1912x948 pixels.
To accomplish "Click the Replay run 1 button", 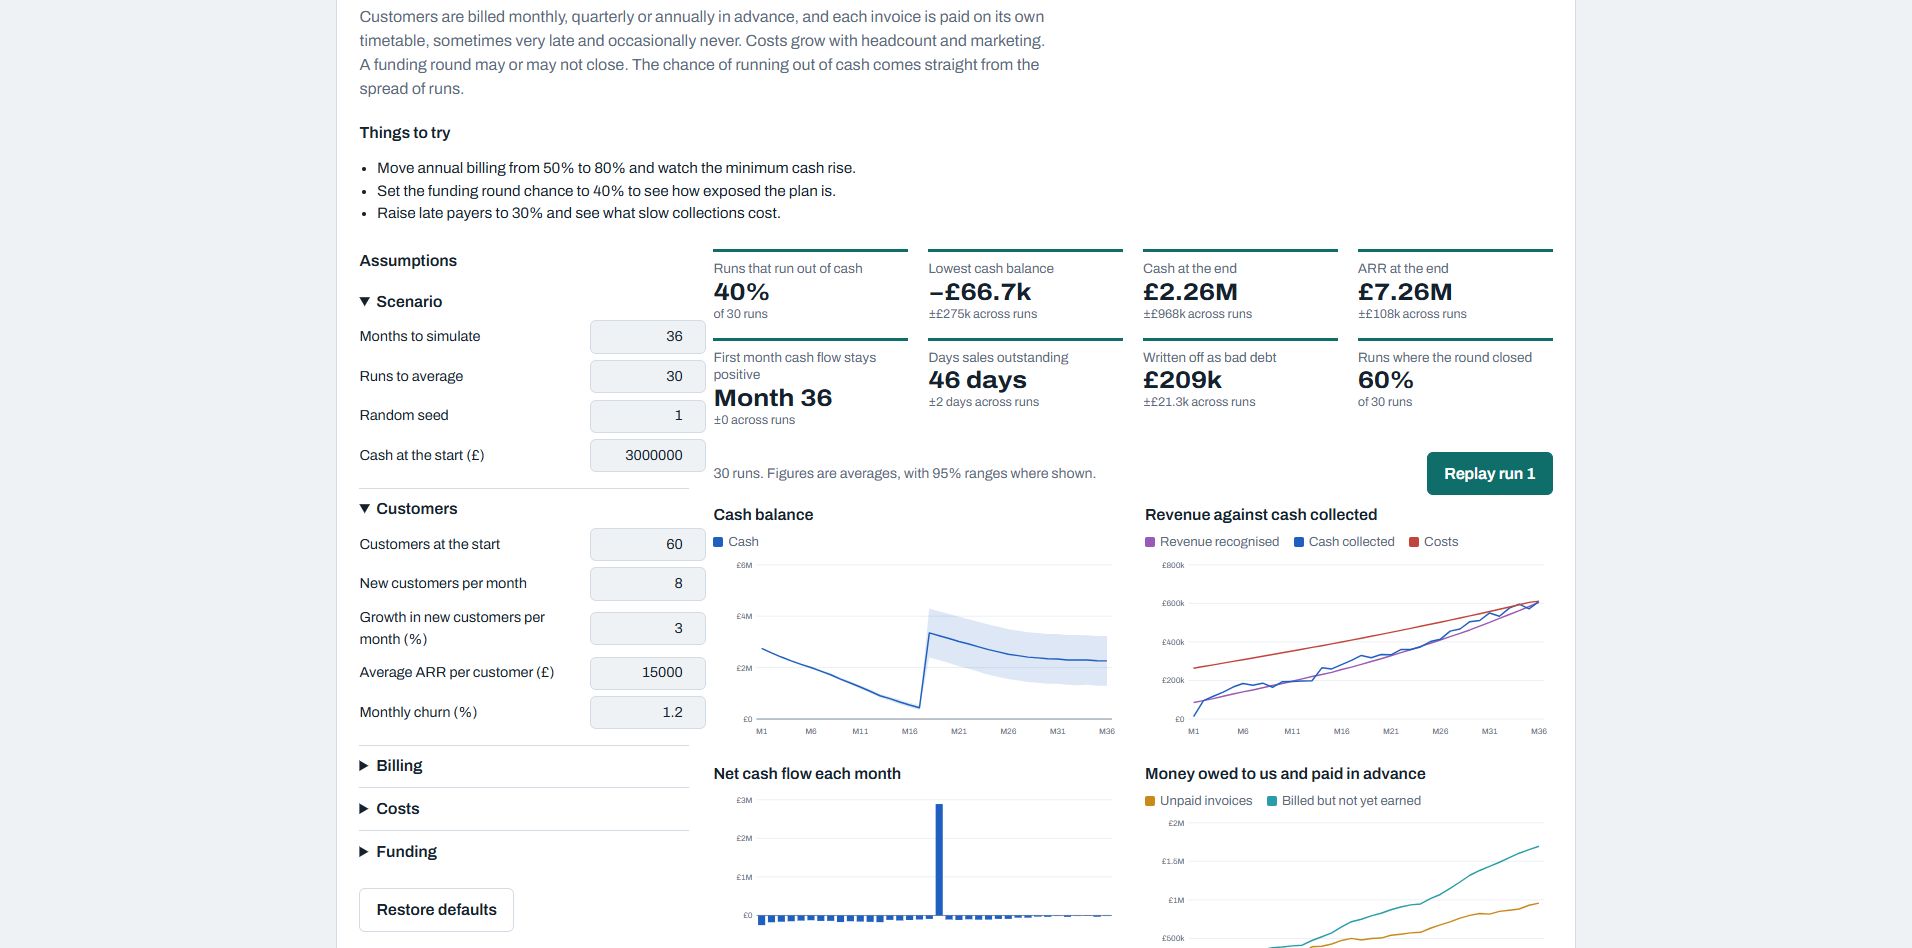I will [x=1489, y=473].
